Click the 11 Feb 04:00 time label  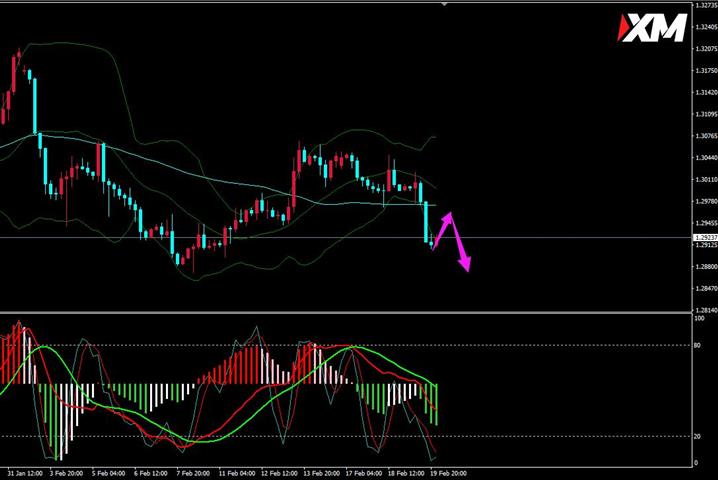(237, 473)
